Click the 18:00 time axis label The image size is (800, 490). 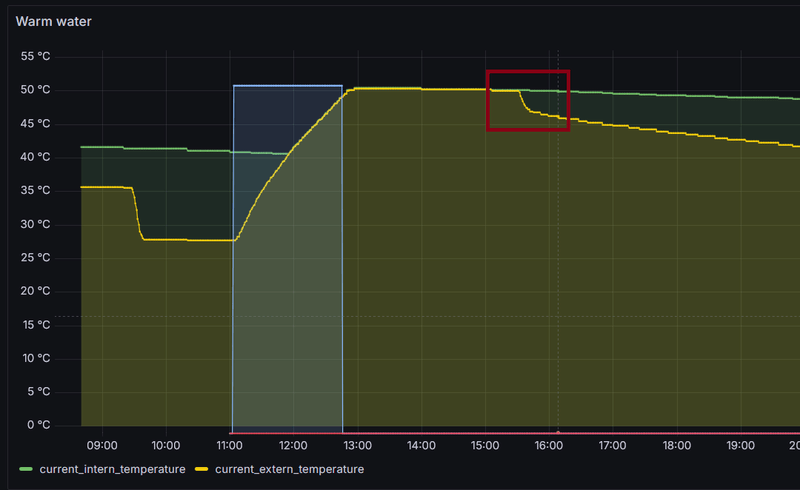(677, 446)
